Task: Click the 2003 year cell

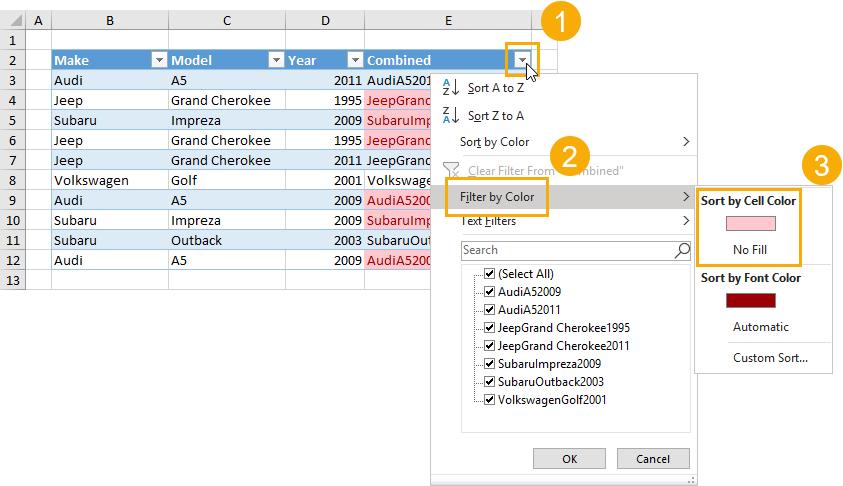Action: (325, 240)
